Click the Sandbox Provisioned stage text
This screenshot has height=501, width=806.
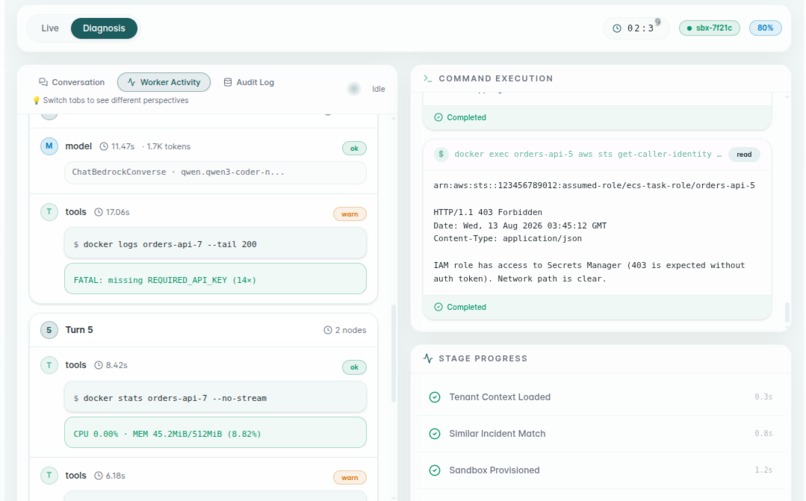coord(494,470)
